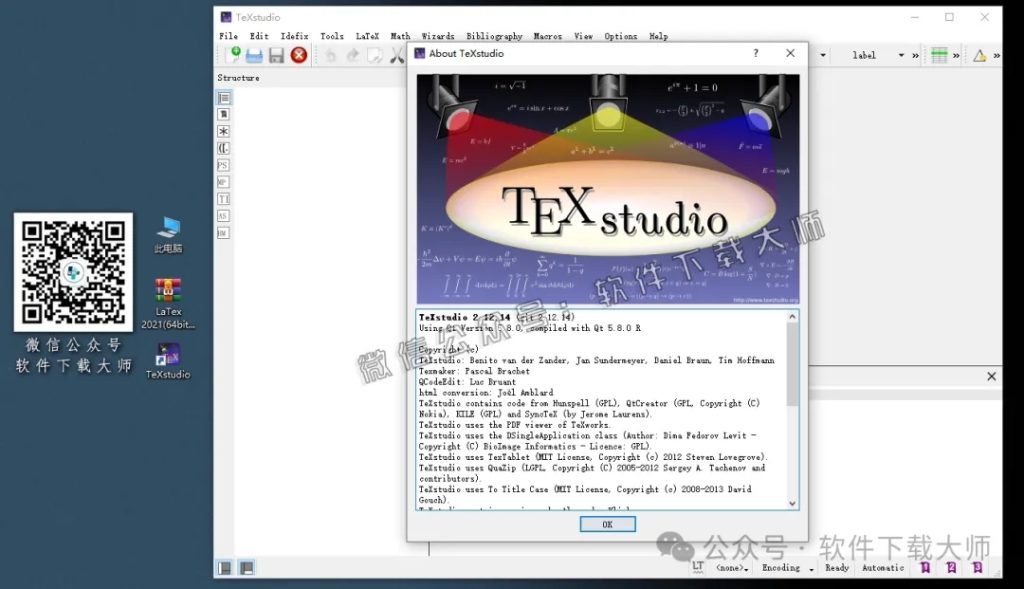This screenshot has height=589, width=1024.
Task: Click the red Close document icon
Action: [x=298, y=56]
